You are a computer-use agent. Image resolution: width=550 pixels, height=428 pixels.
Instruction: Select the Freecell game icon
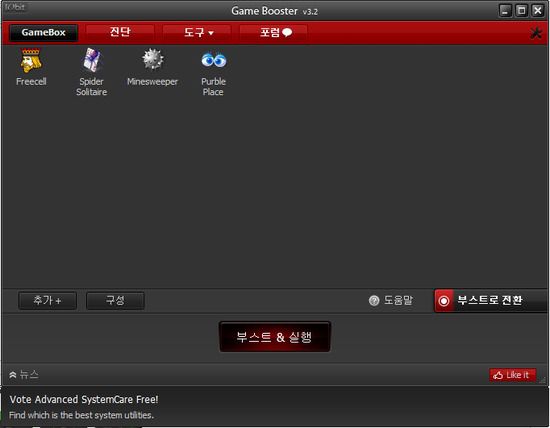pos(31,61)
